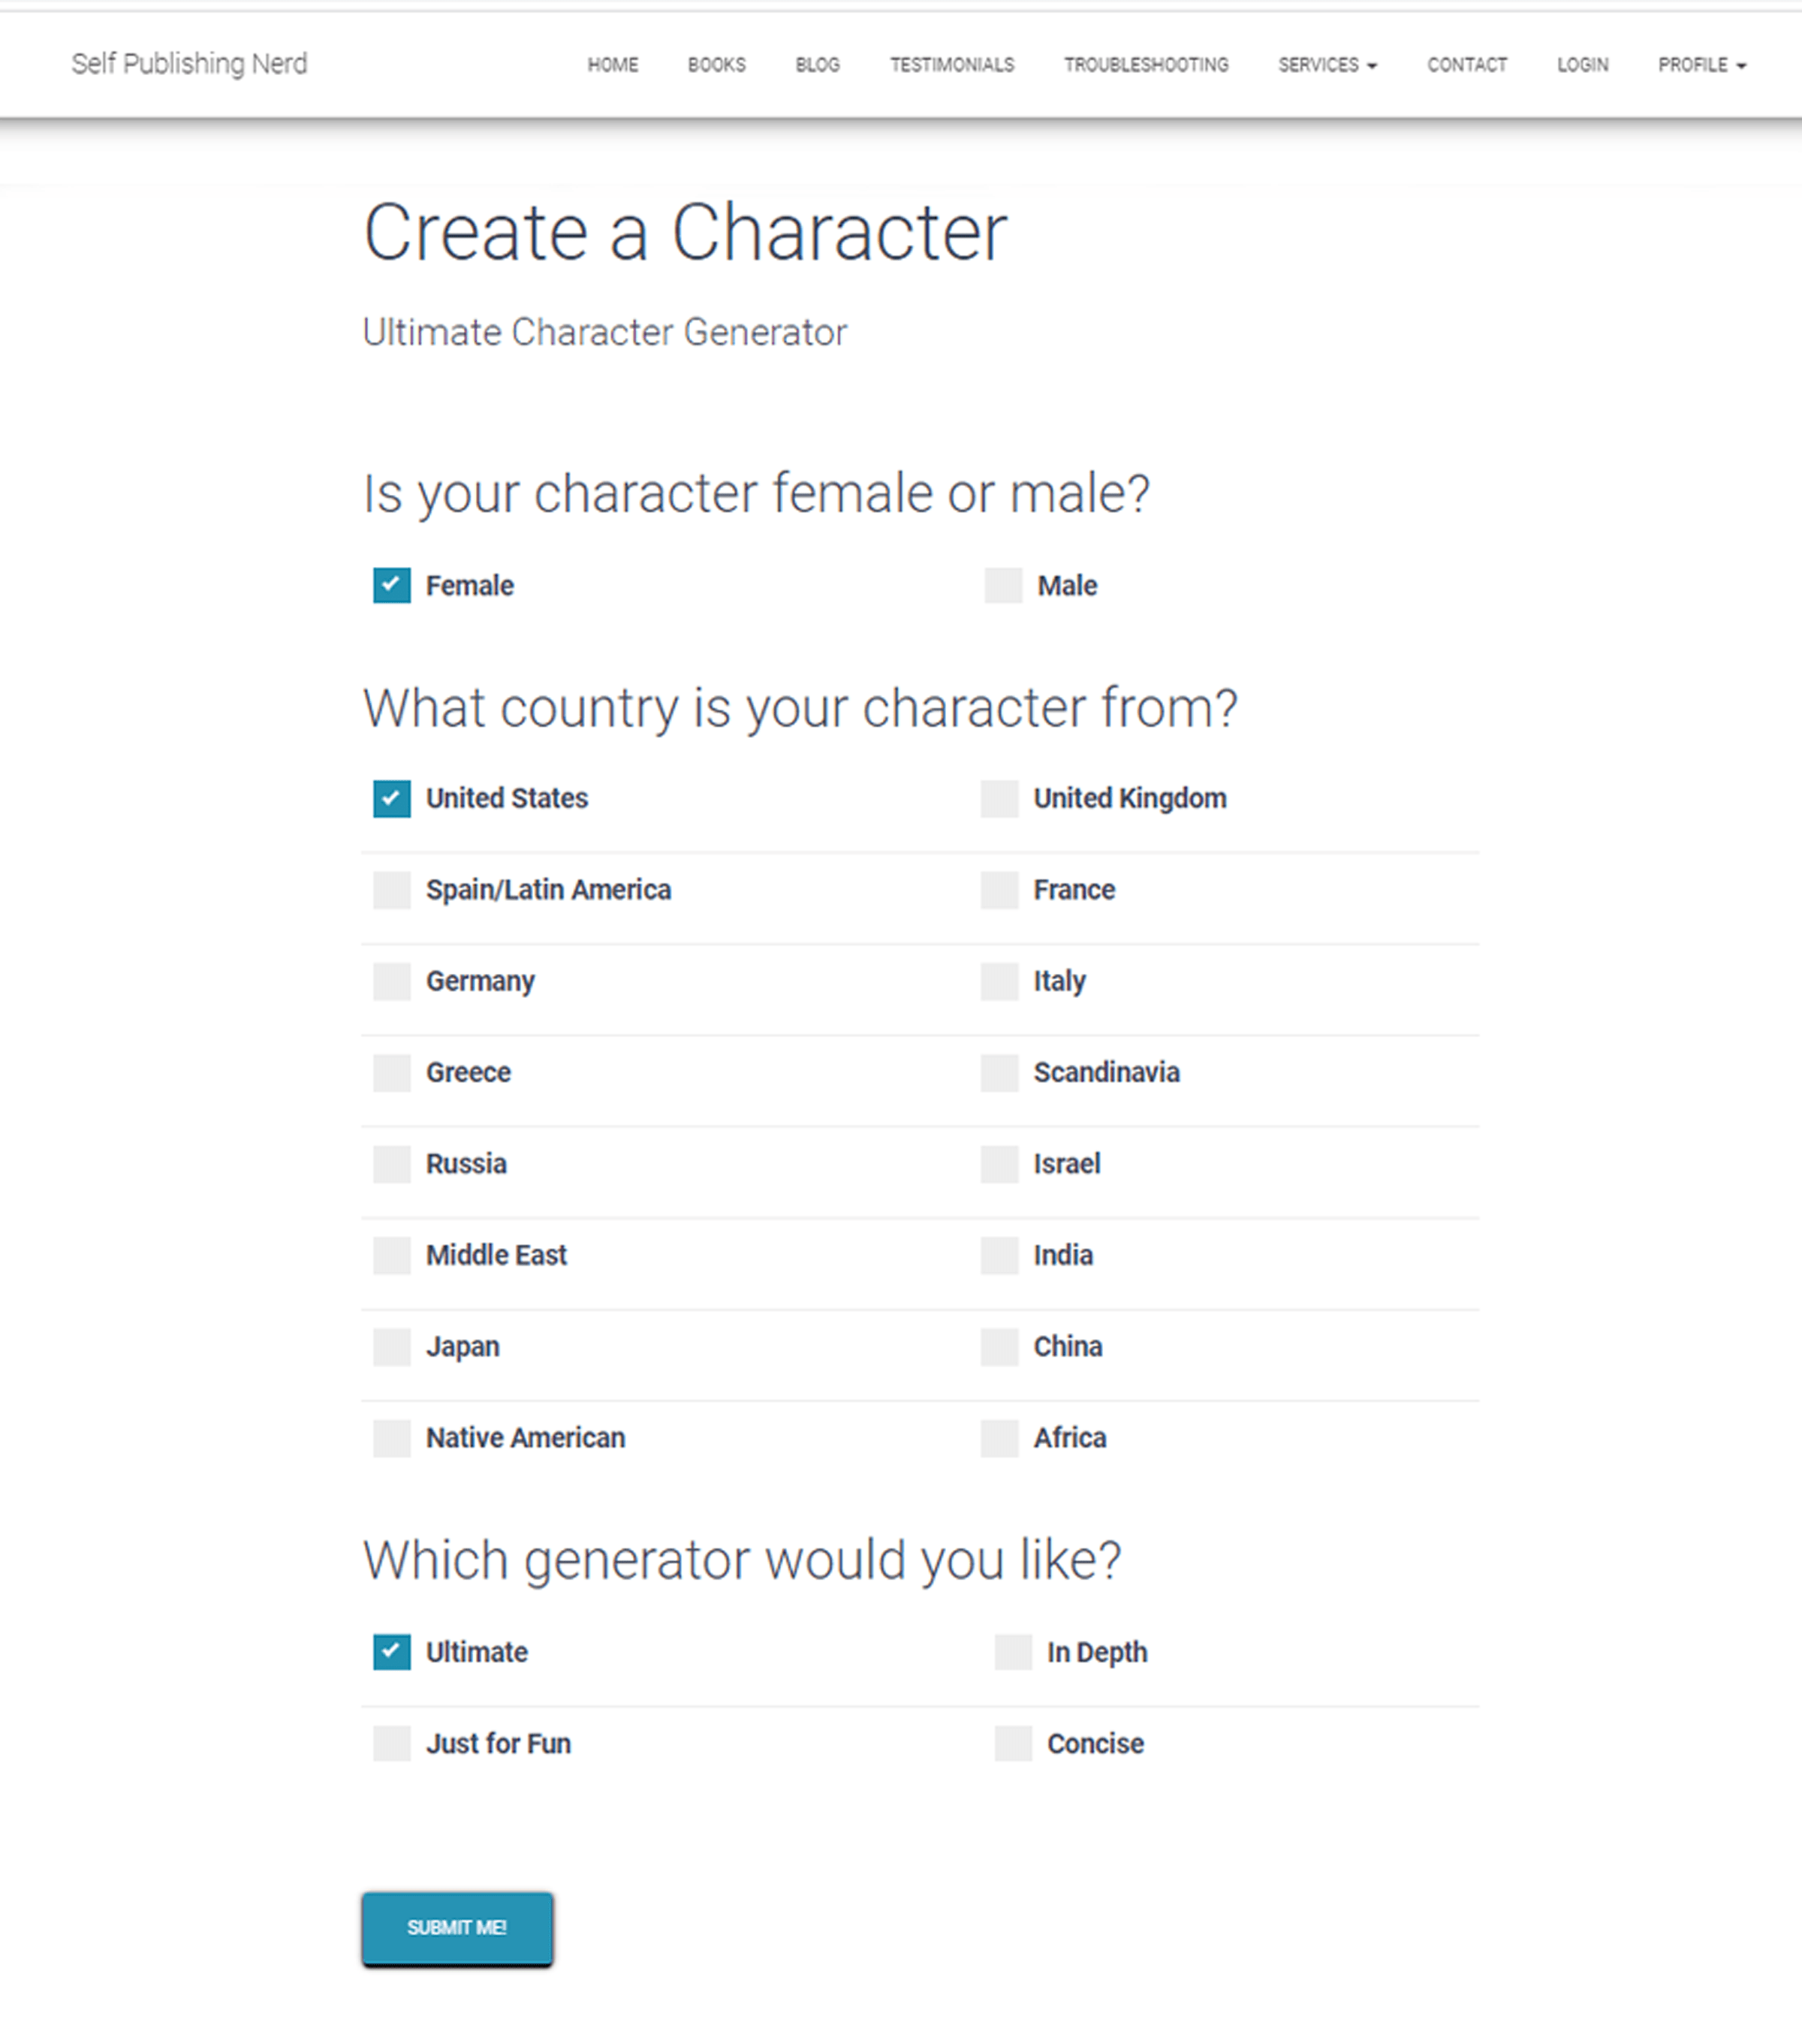The width and height of the screenshot is (1802, 2044).
Task: Open the Testimonials menu item
Action: (x=952, y=65)
